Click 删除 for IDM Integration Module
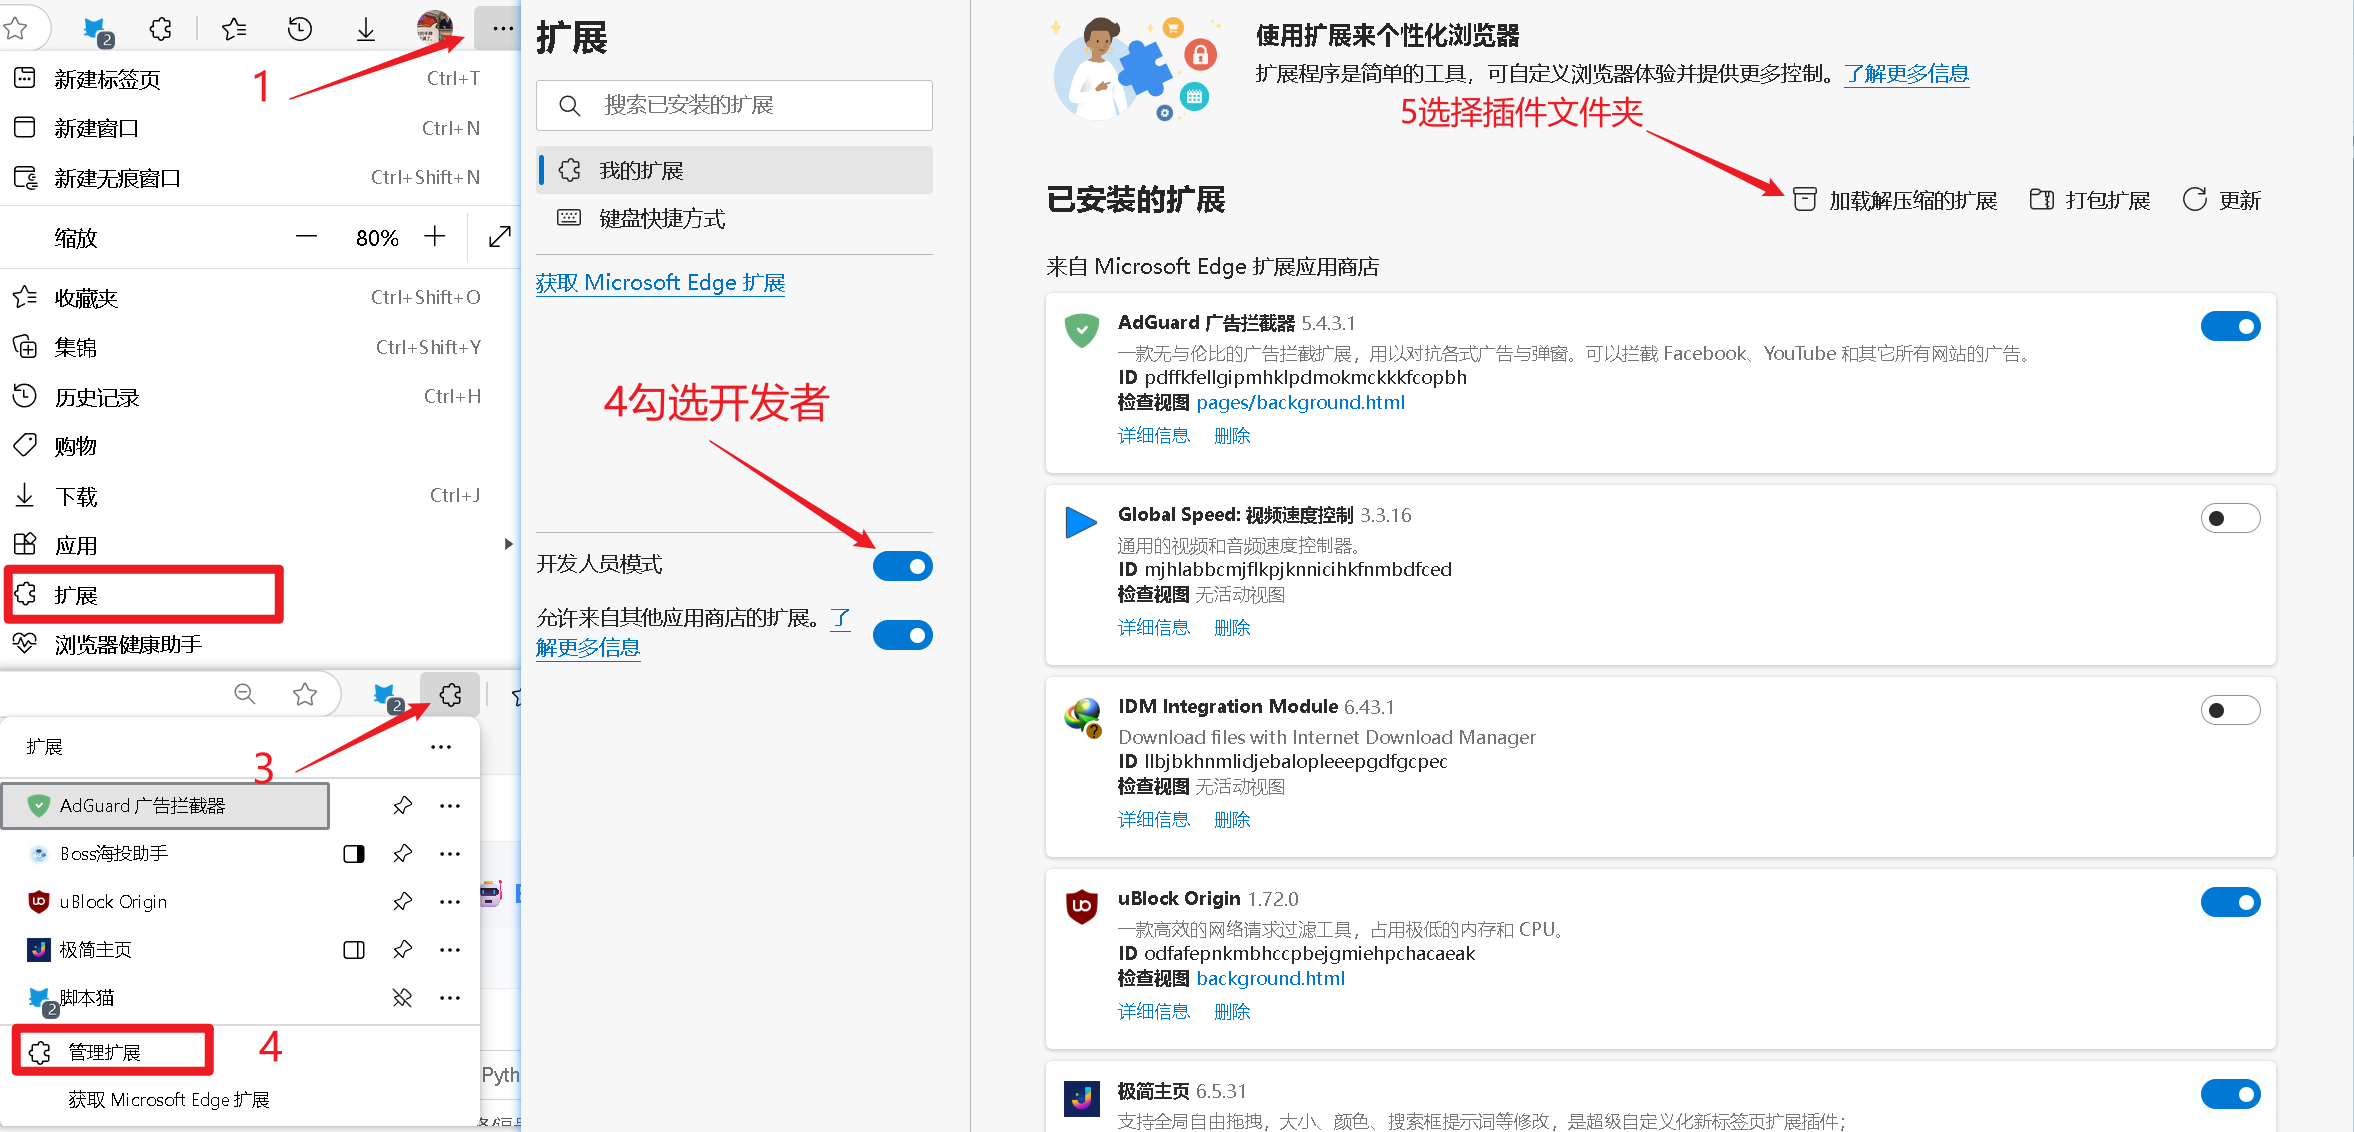This screenshot has width=2354, height=1132. pos(1232,819)
